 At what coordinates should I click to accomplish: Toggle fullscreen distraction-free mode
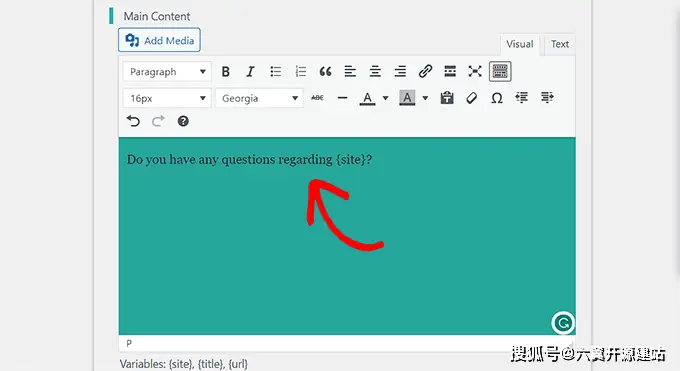tap(475, 72)
